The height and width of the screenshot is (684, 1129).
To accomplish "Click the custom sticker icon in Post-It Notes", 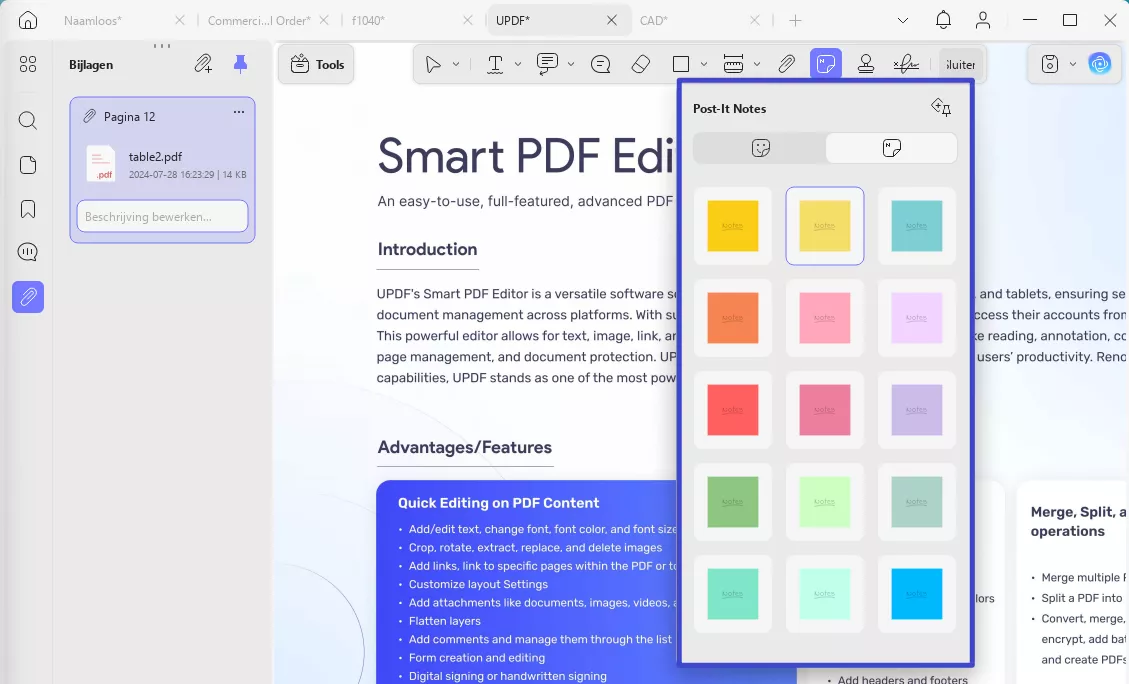I will 941,108.
